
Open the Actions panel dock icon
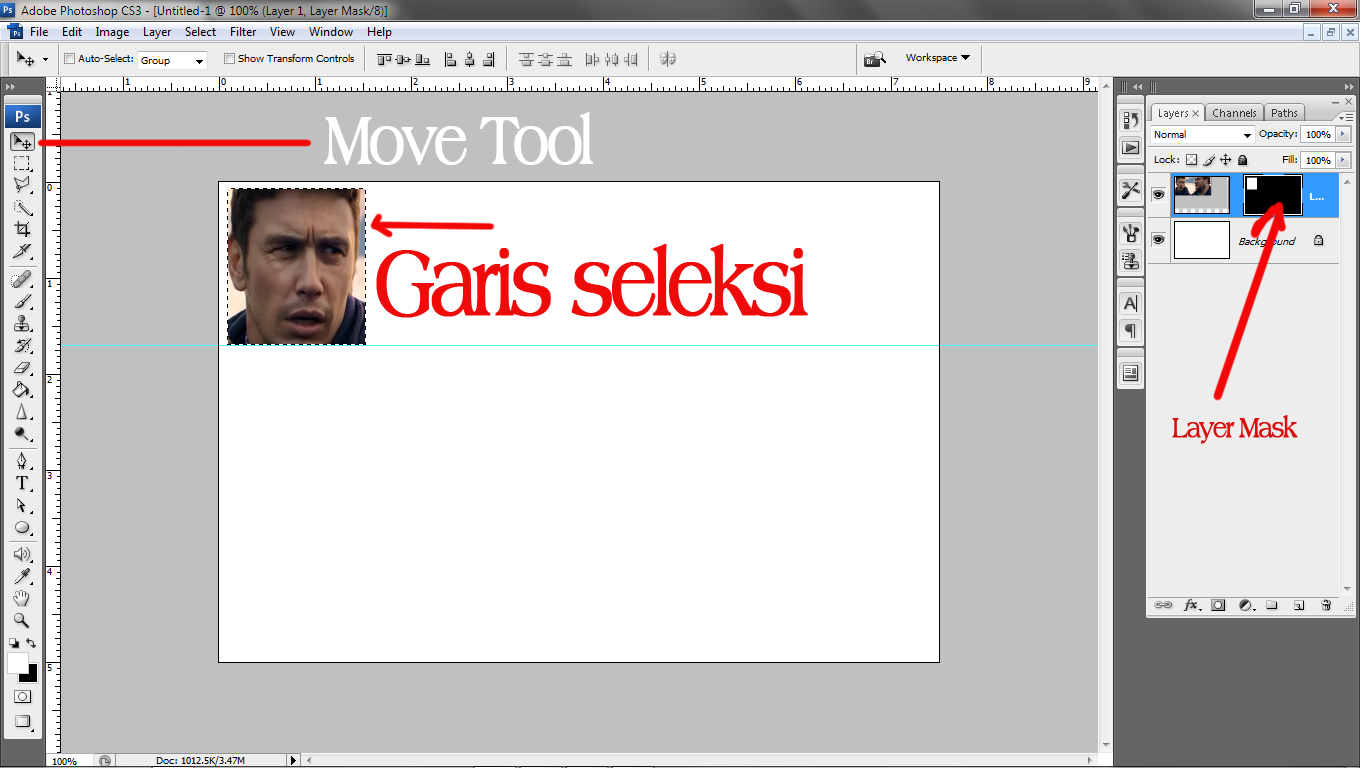click(1131, 147)
